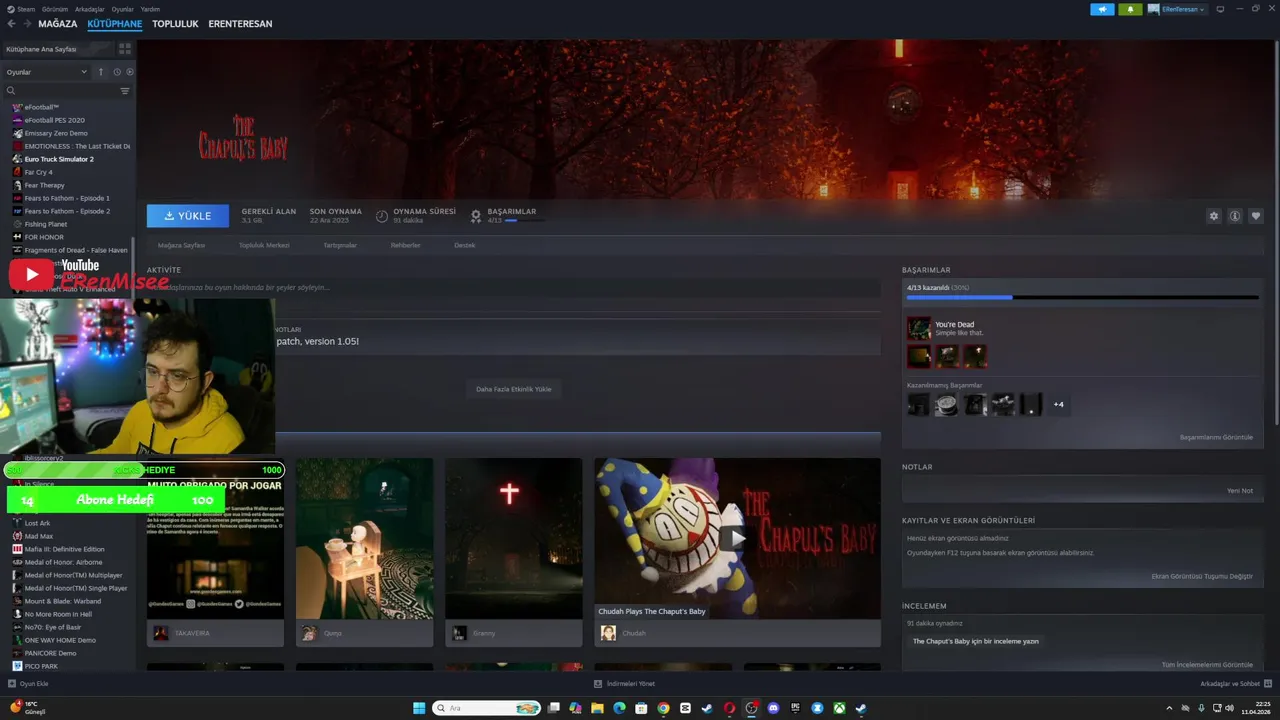Click the Oyun Ekle plus icon
The width and height of the screenshot is (1280, 720).
[11, 684]
